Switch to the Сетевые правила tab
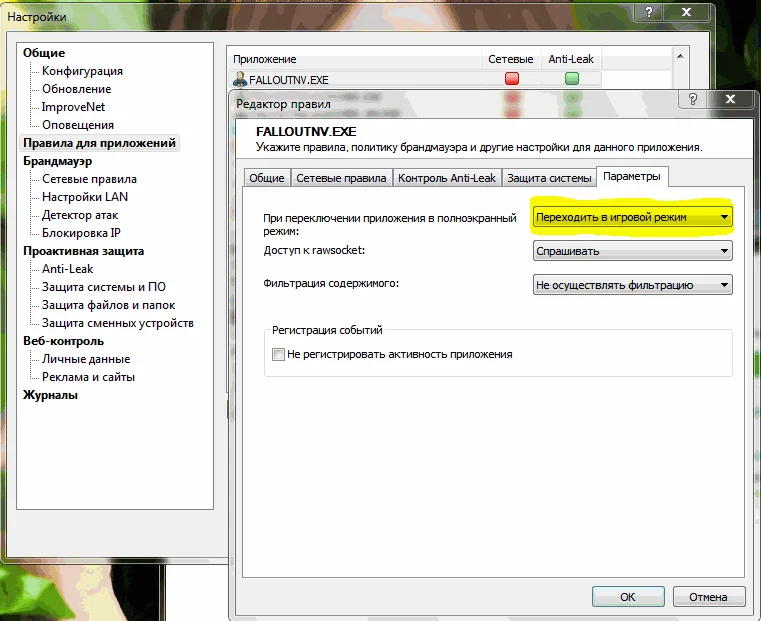The image size is (761, 621). tap(341, 178)
